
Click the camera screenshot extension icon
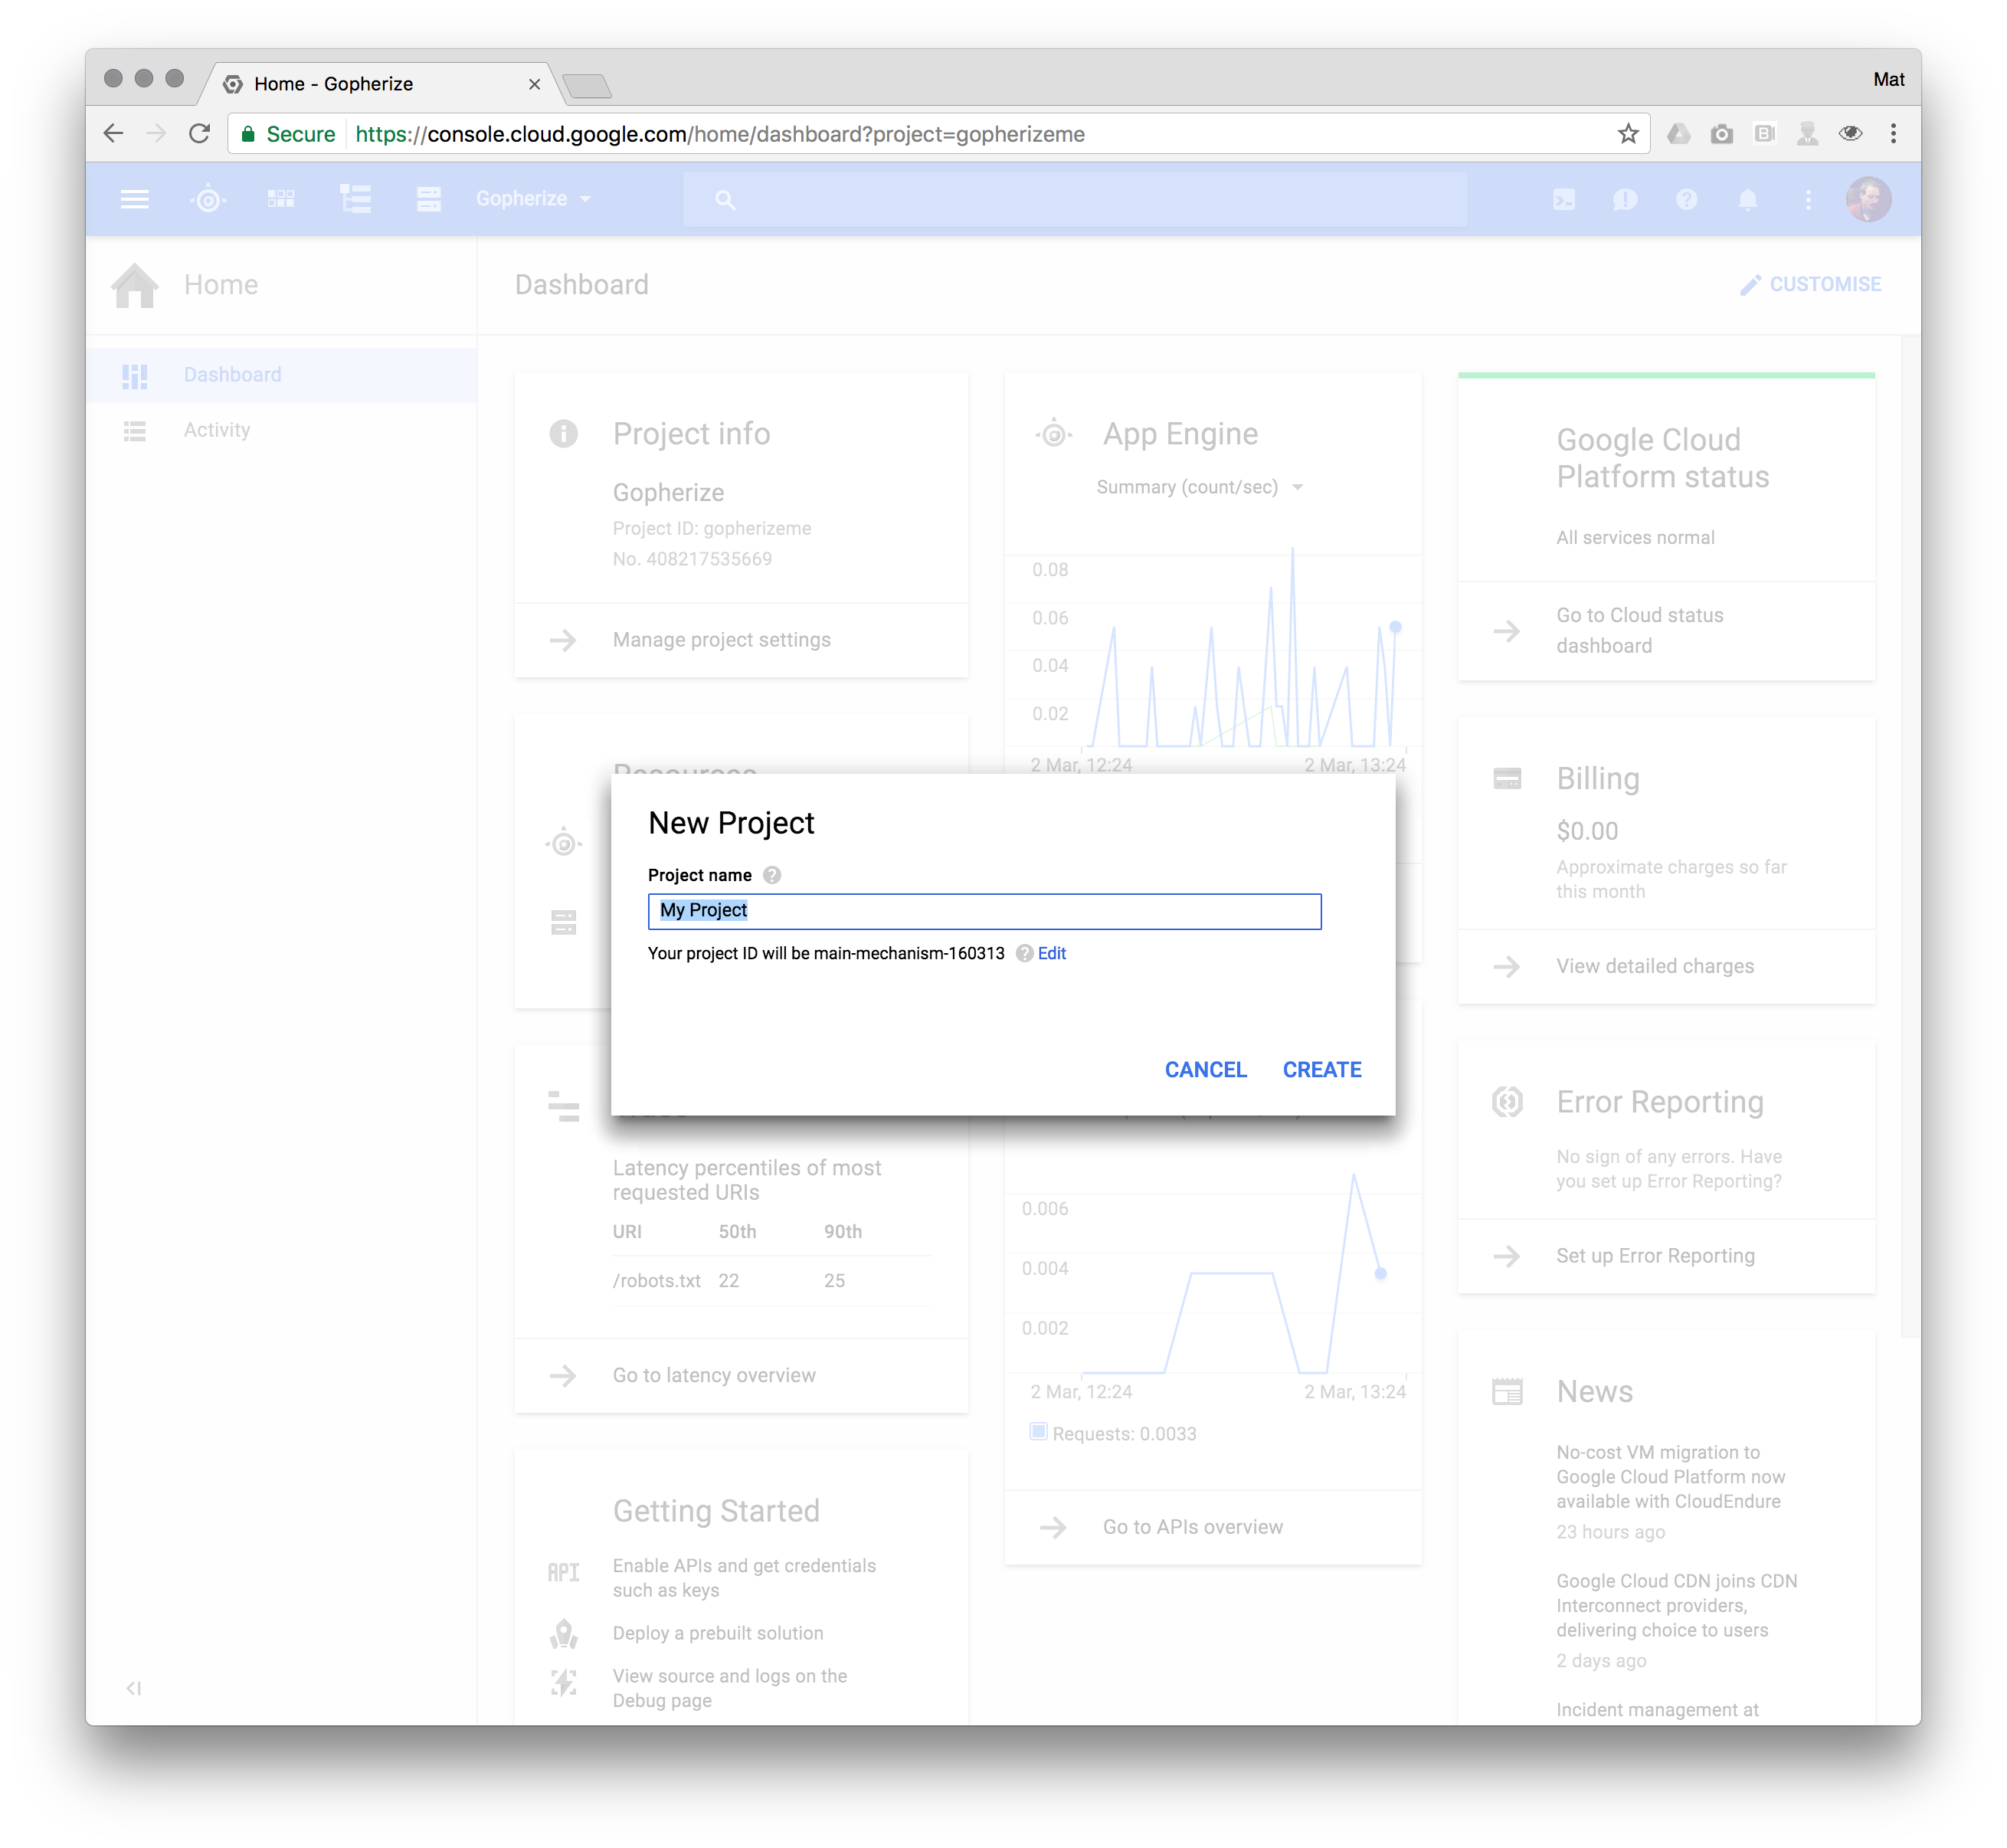1721,134
